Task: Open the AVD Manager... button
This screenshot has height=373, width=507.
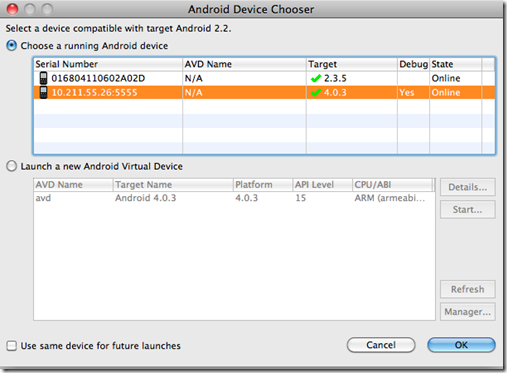Action: [x=468, y=312]
